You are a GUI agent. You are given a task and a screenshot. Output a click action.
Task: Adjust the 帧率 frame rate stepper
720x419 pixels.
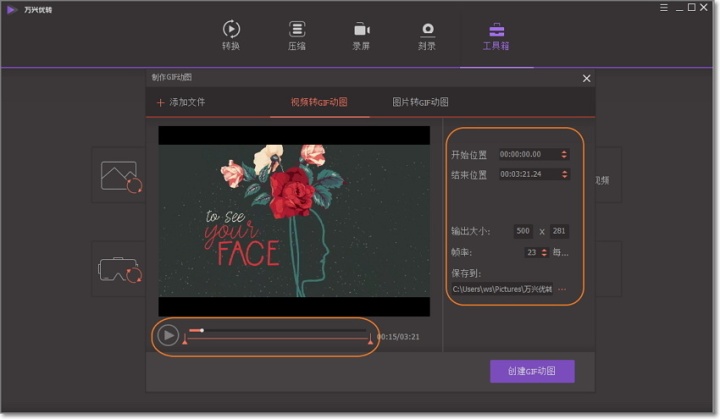544,252
